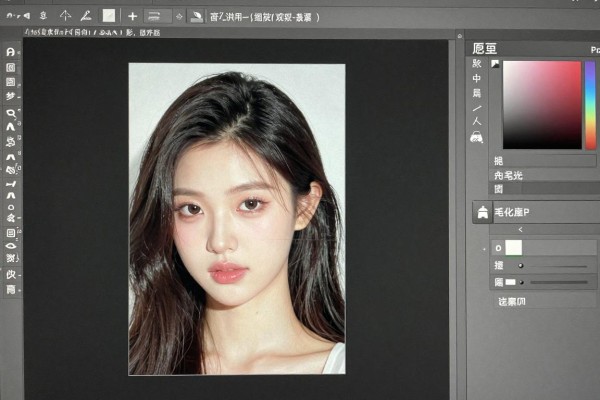Screen dimensions: 600x400
Task: Click the small circle tool in left toolbar
Action: coord(11,207)
